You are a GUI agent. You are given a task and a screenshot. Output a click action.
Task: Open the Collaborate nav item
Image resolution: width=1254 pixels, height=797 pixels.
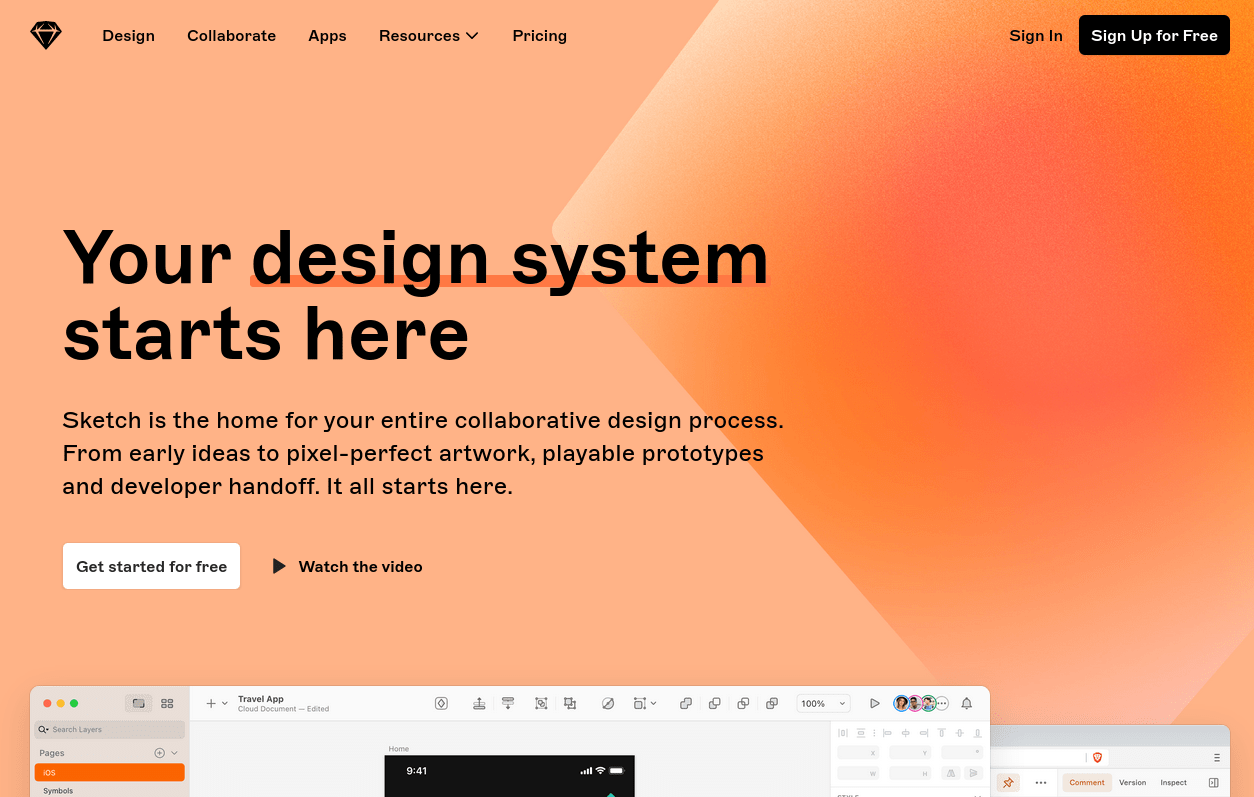click(231, 36)
